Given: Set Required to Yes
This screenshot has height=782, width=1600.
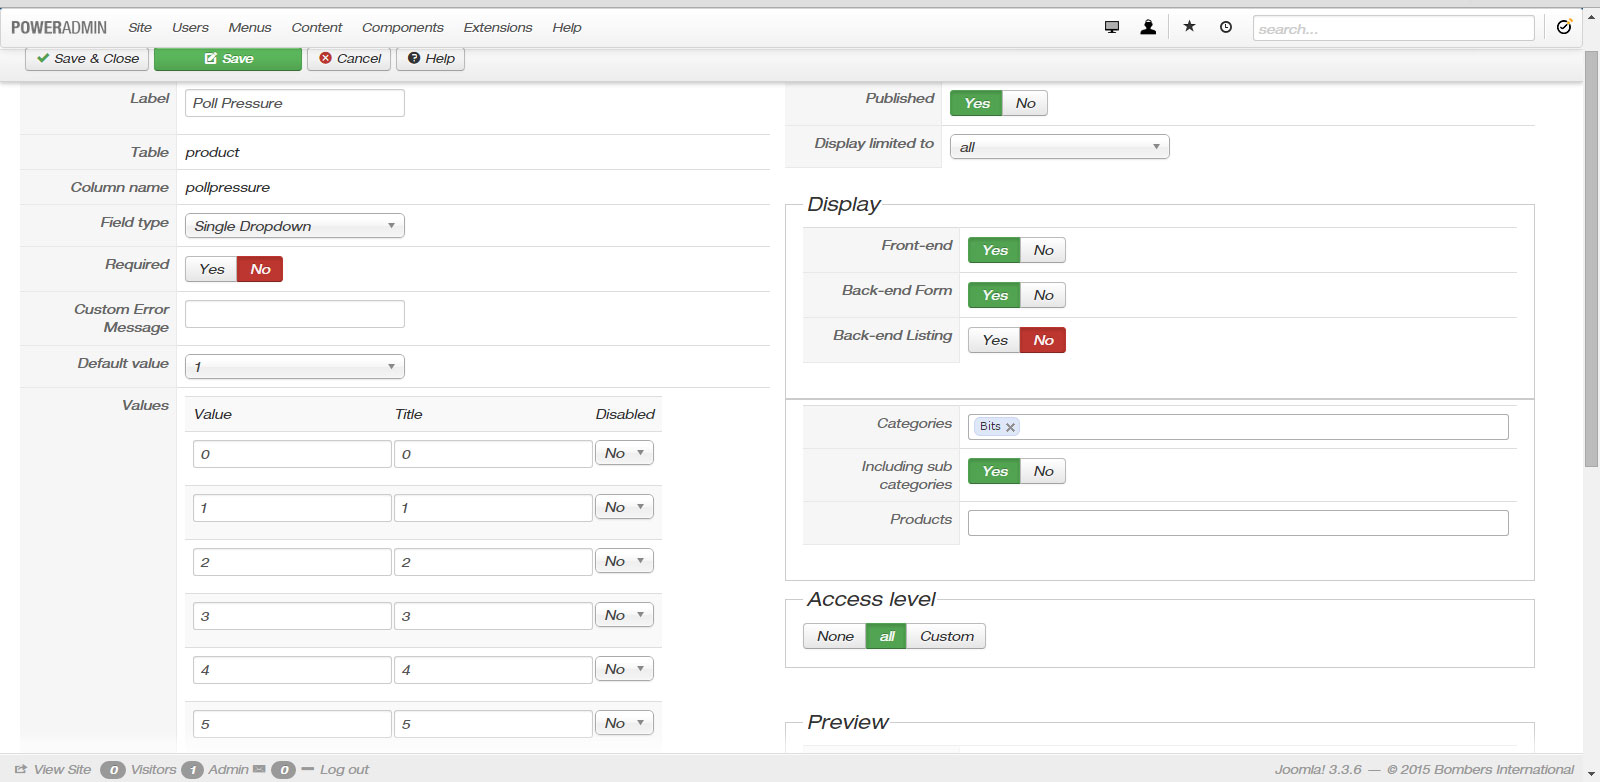Looking at the screenshot, I should click(211, 269).
